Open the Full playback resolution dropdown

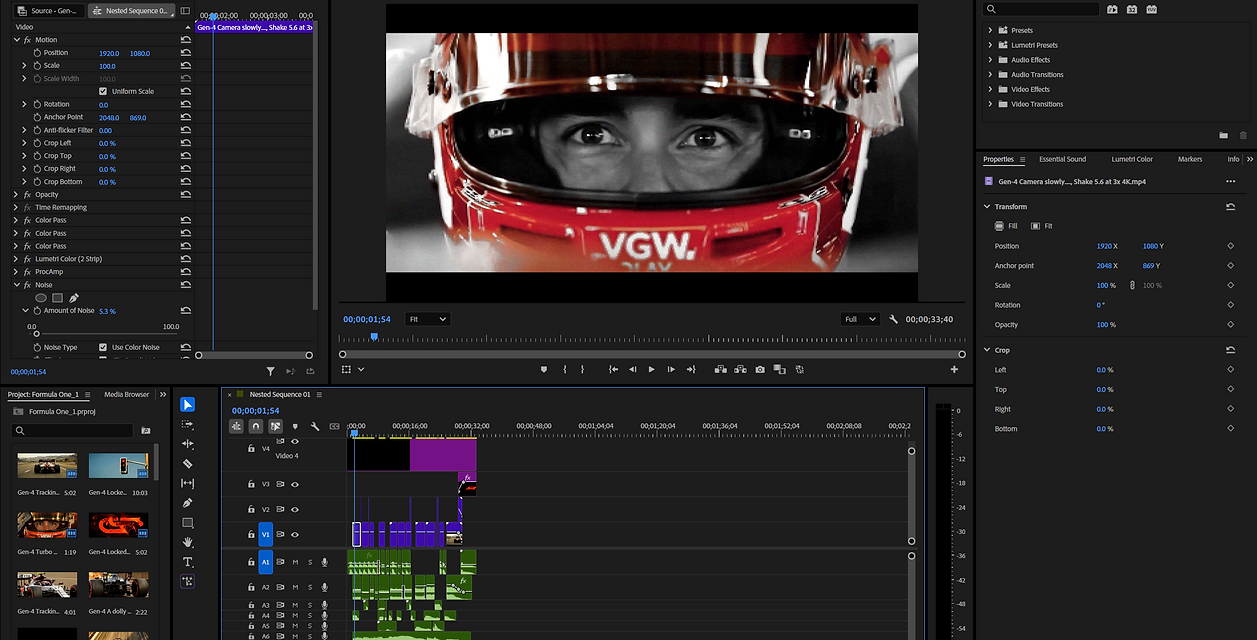coord(859,319)
